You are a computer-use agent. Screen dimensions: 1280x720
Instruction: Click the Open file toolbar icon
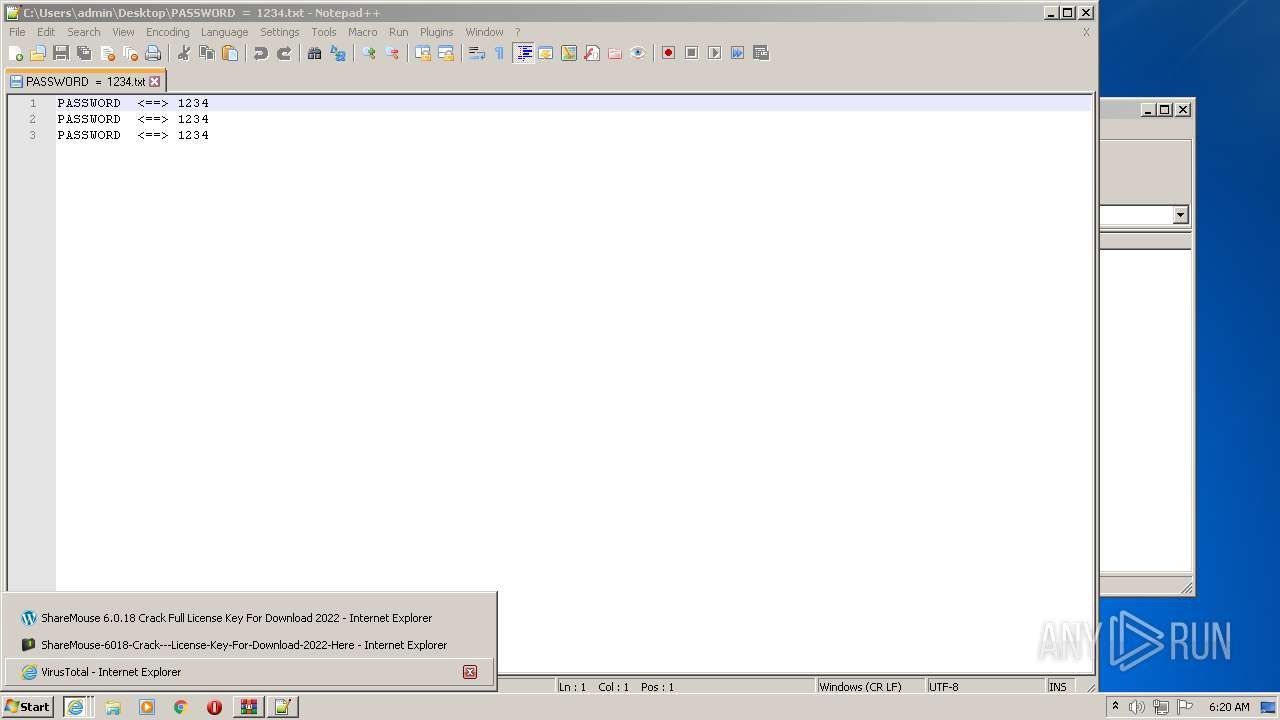tap(38, 53)
